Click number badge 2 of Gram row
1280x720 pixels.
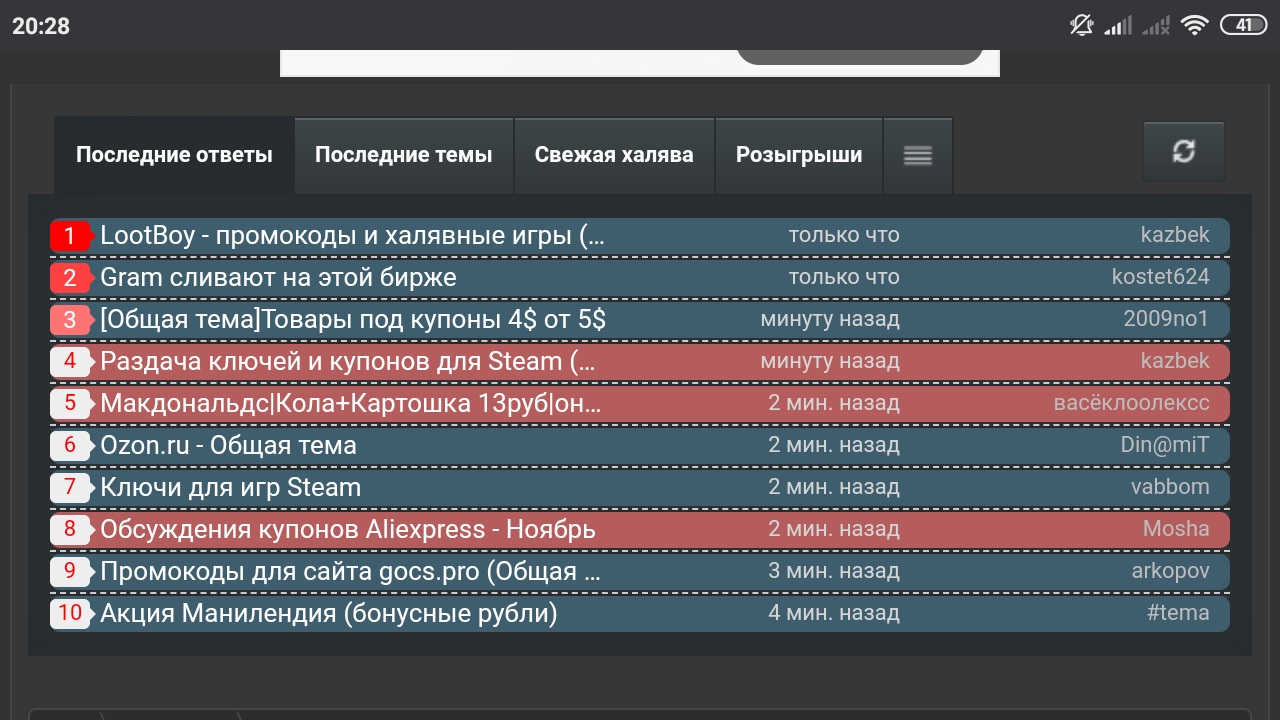tap(70, 278)
